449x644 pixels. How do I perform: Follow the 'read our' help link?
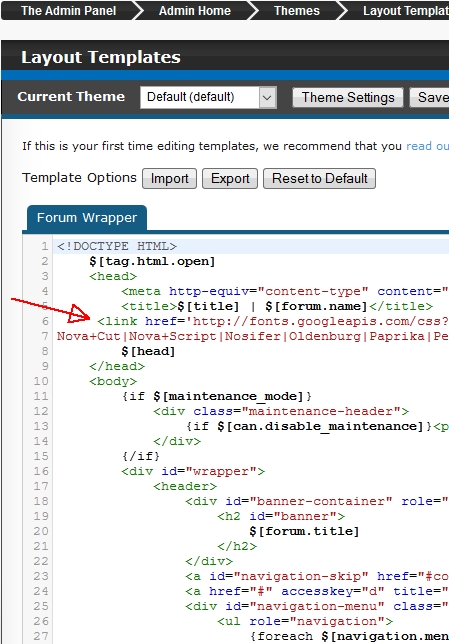point(427,146)
